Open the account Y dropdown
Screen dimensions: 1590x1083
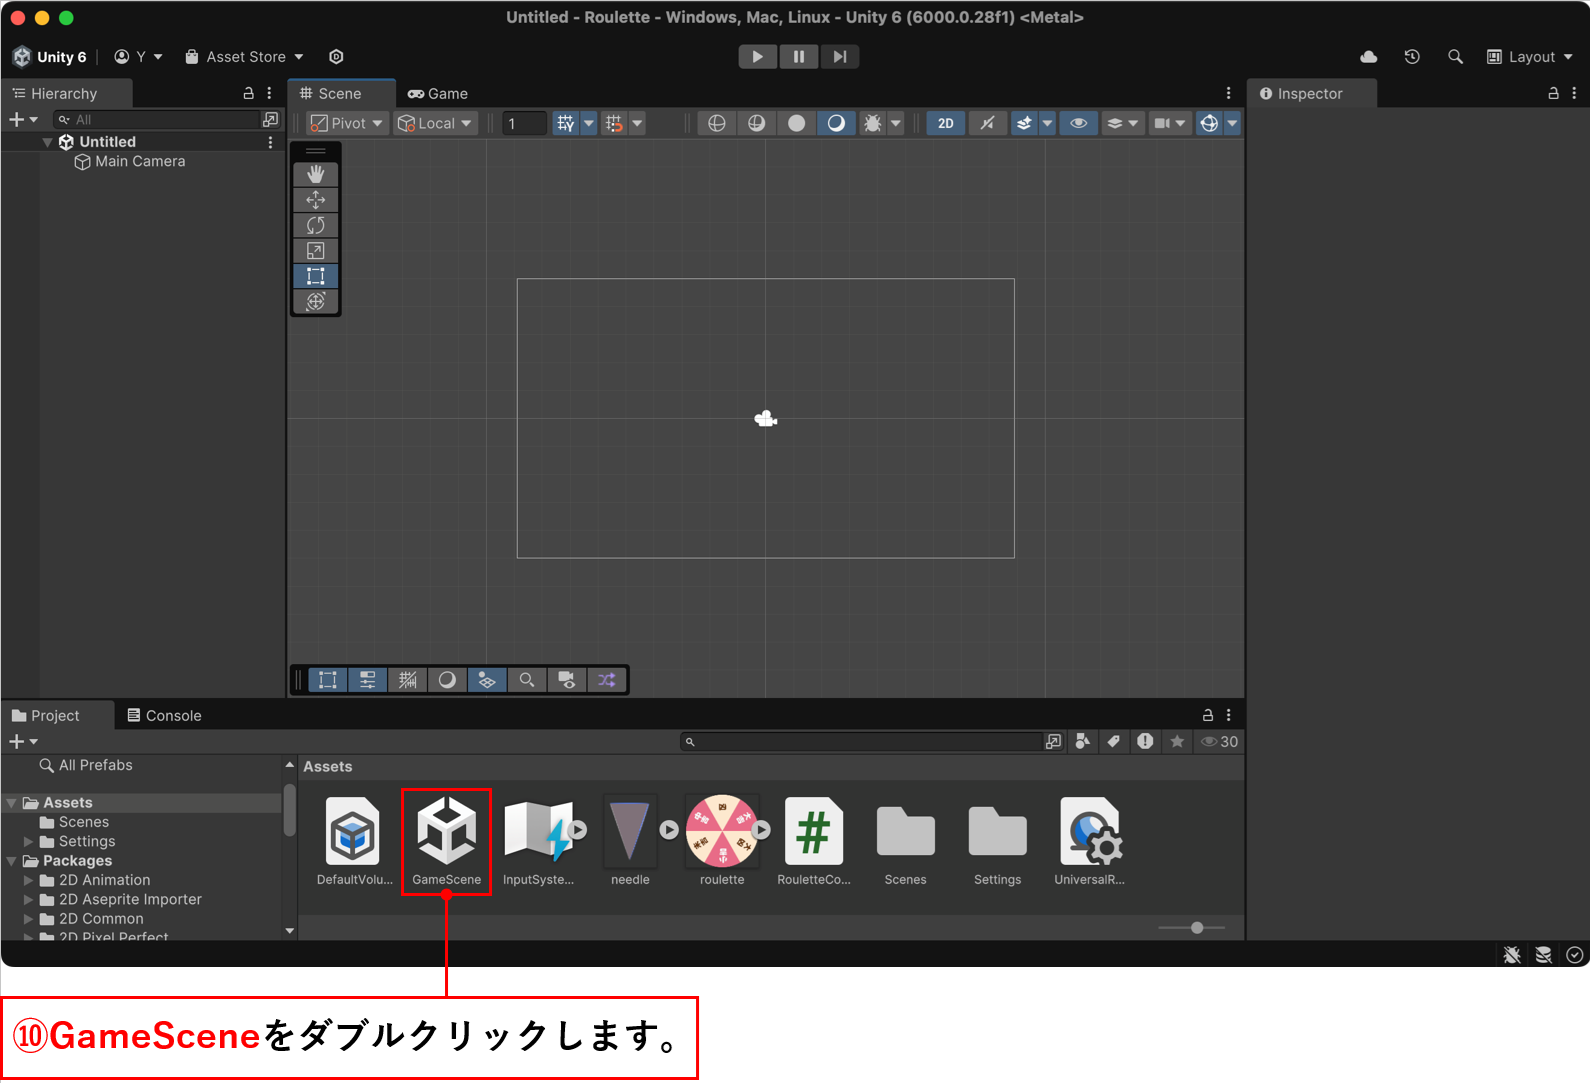(138, 57)
